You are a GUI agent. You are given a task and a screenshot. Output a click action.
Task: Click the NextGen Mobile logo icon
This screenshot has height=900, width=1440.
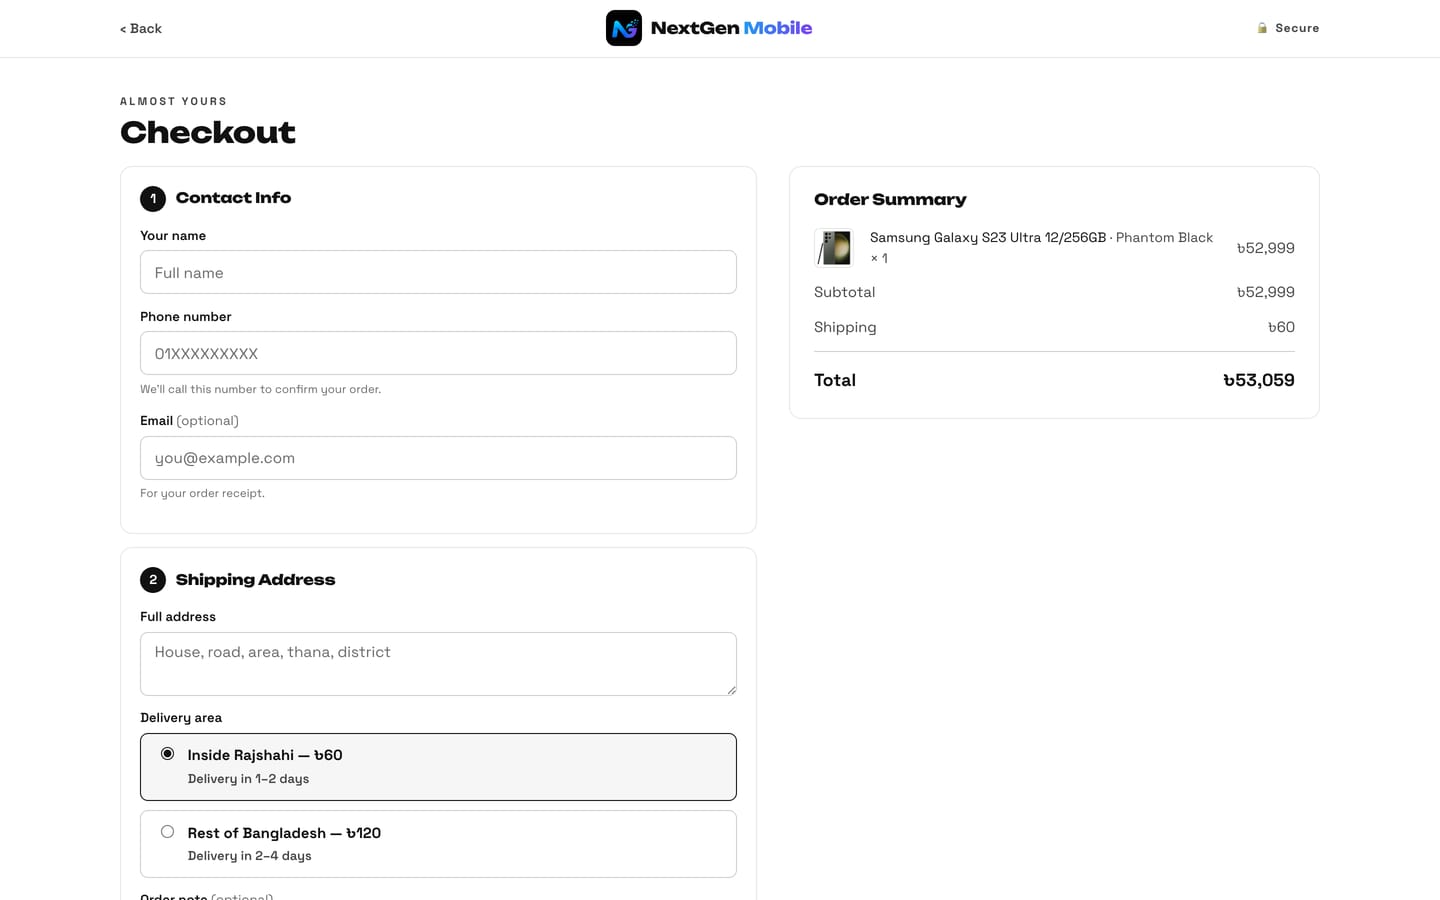pyautogui.click(x=624, y=28)
